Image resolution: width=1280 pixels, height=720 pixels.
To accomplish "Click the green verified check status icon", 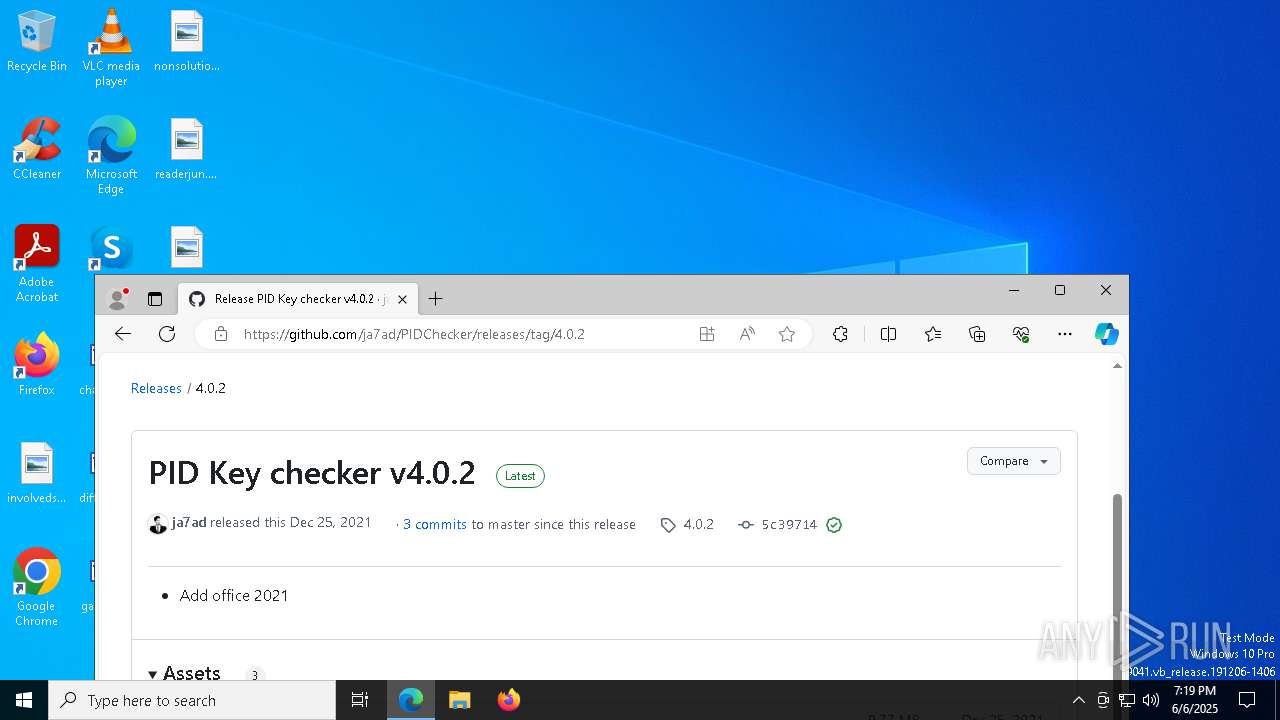I will point(834,524).
